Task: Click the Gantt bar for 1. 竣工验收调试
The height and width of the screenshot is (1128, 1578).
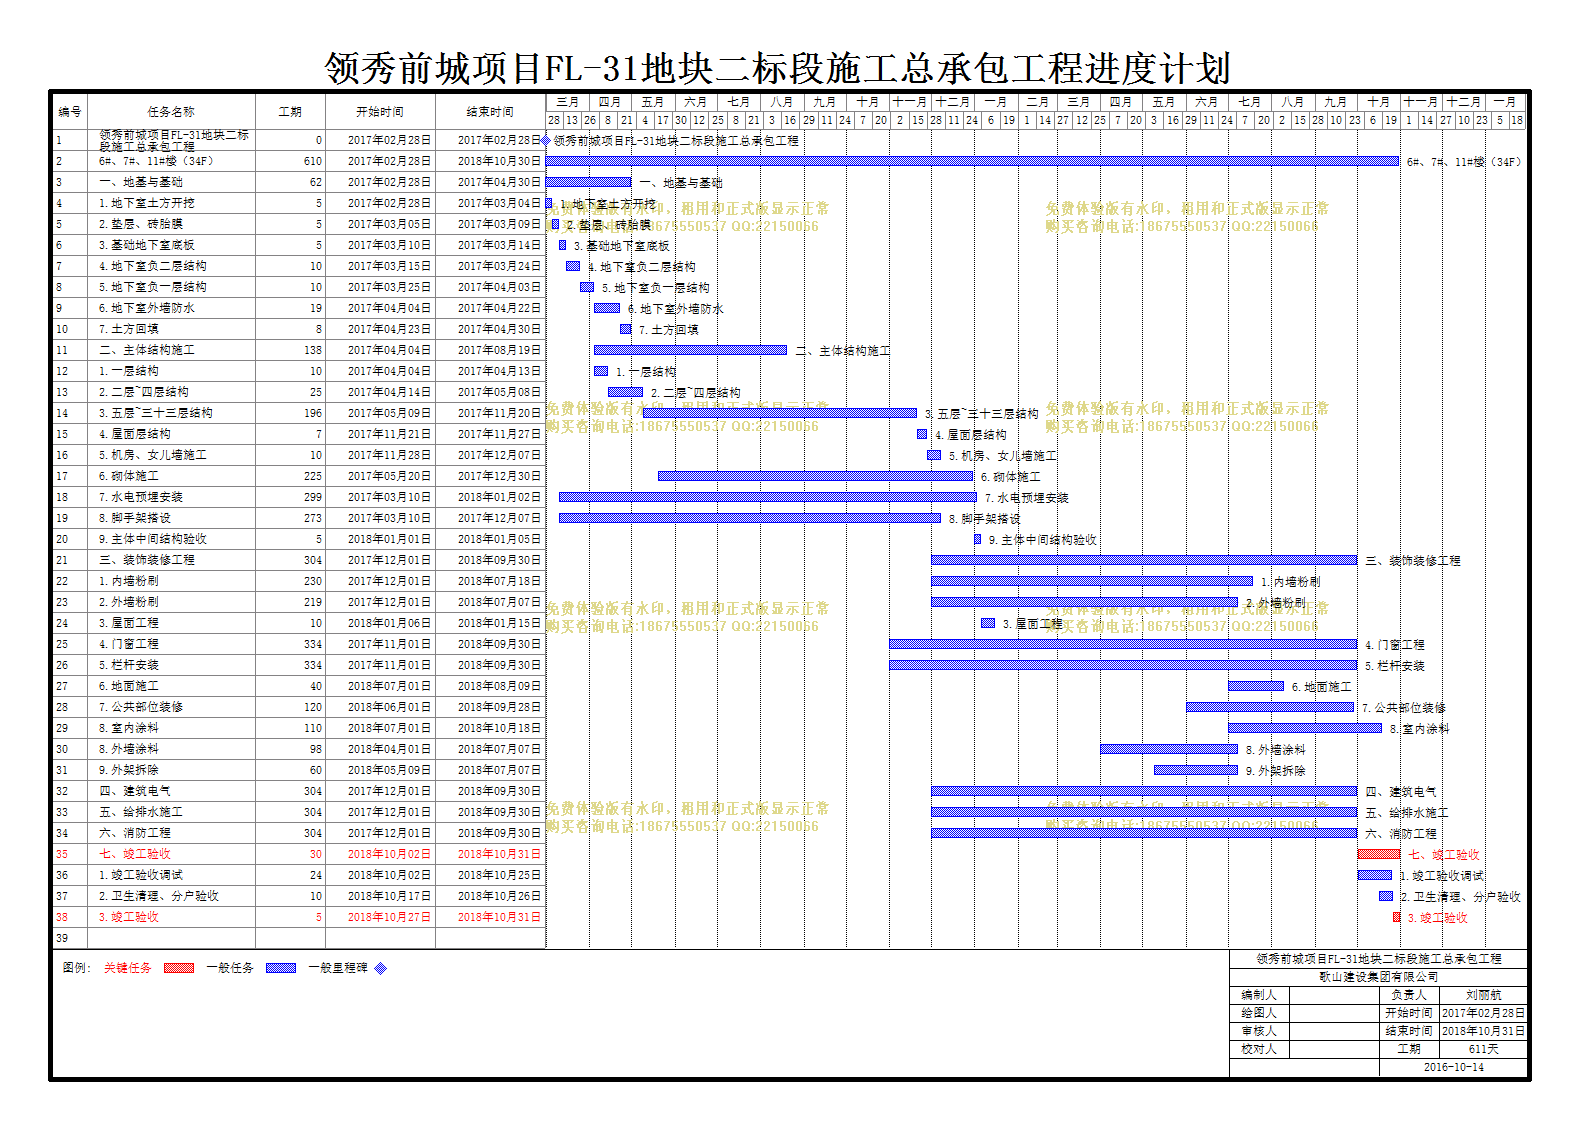Action: point(1375,875)
